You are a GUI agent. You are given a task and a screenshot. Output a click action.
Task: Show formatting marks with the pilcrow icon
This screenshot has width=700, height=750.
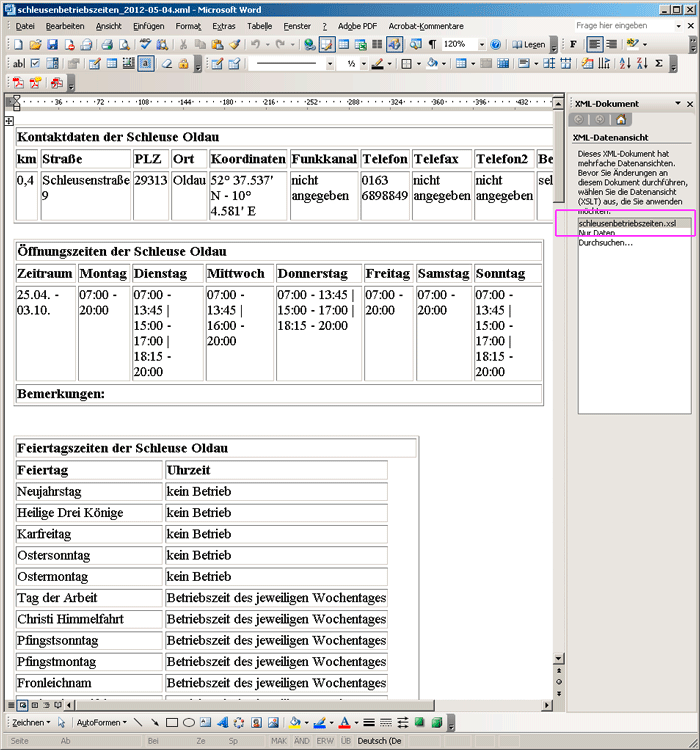tap(432, 44)
